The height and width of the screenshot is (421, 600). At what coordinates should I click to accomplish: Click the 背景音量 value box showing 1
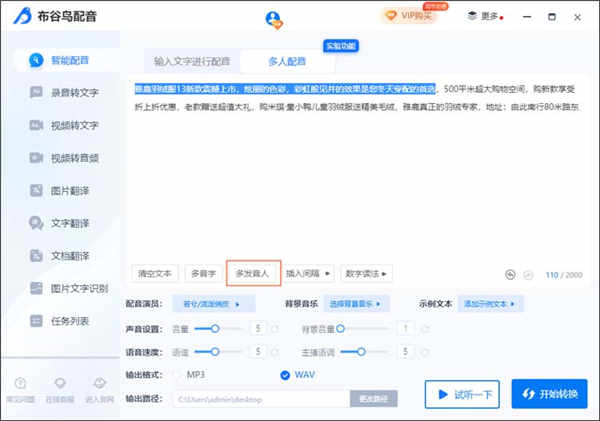406,328
